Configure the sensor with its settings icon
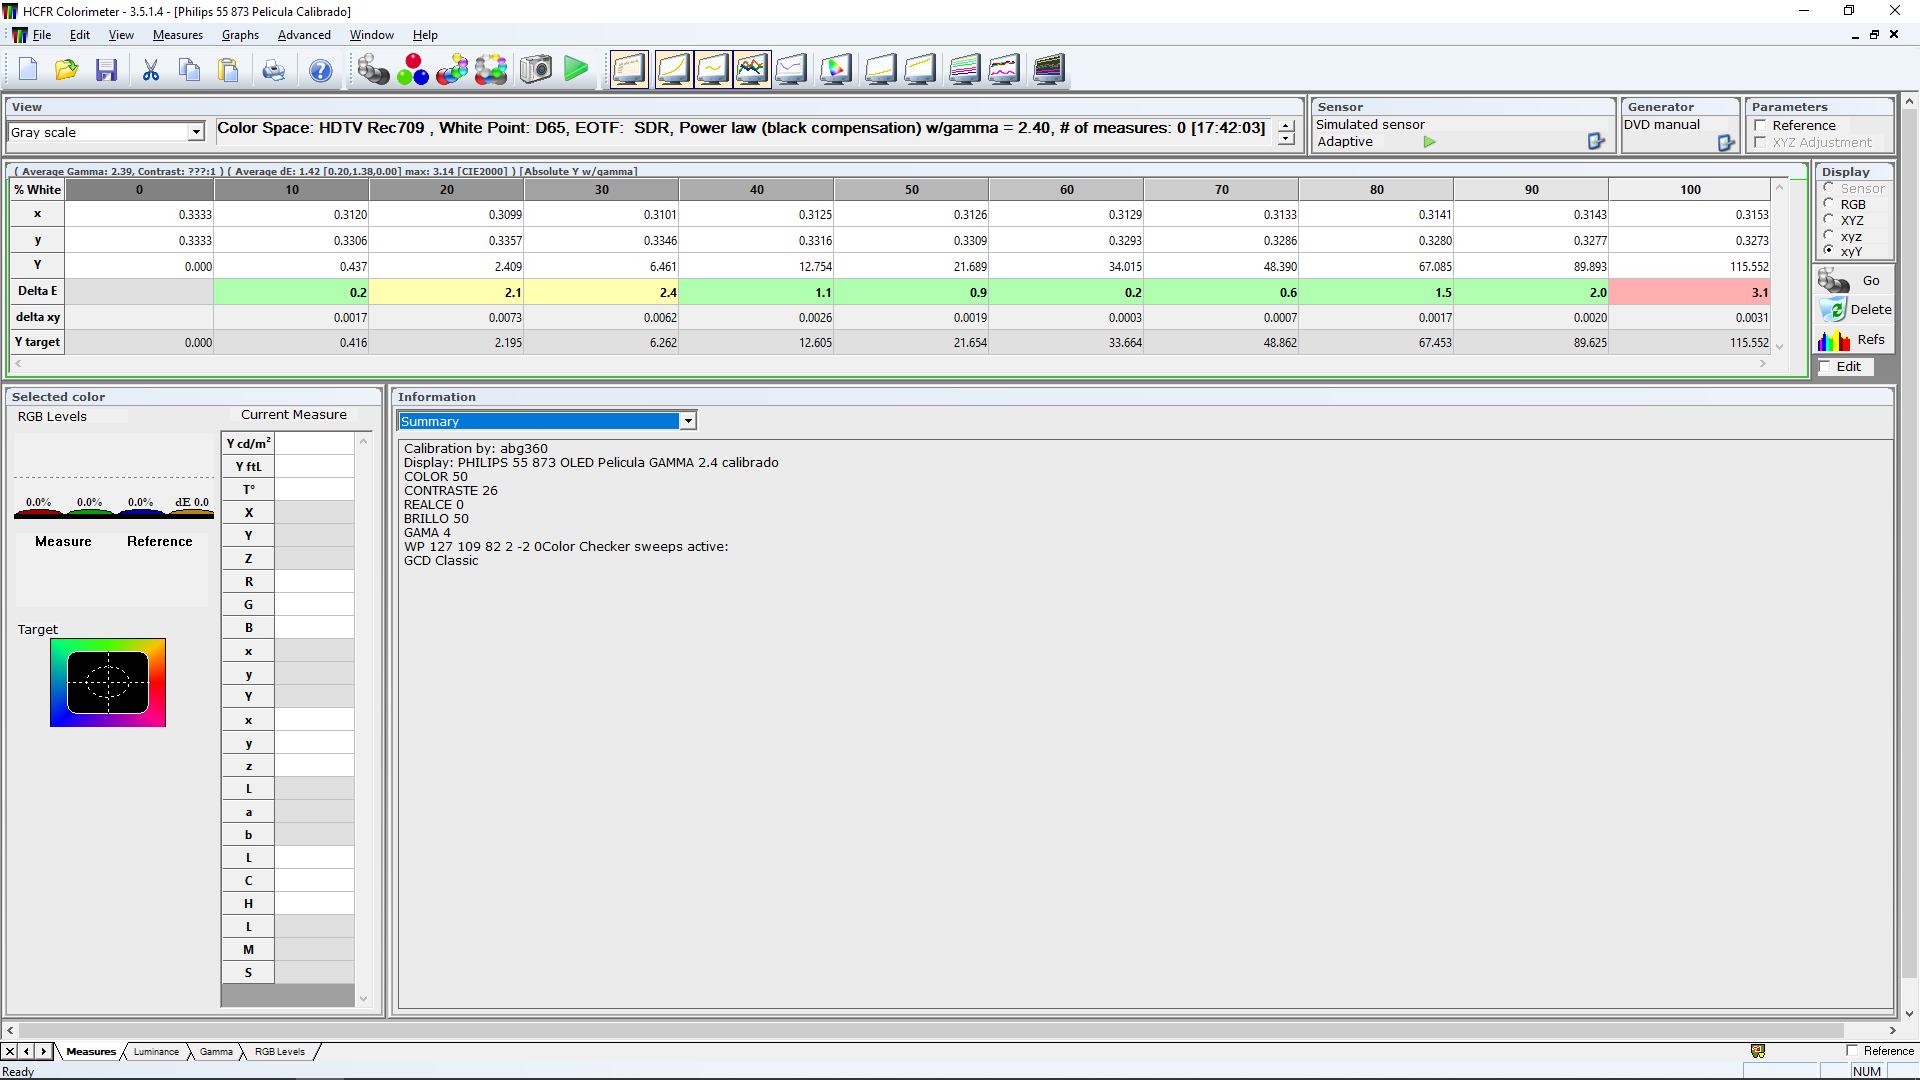 click(x=1596, y=142)
